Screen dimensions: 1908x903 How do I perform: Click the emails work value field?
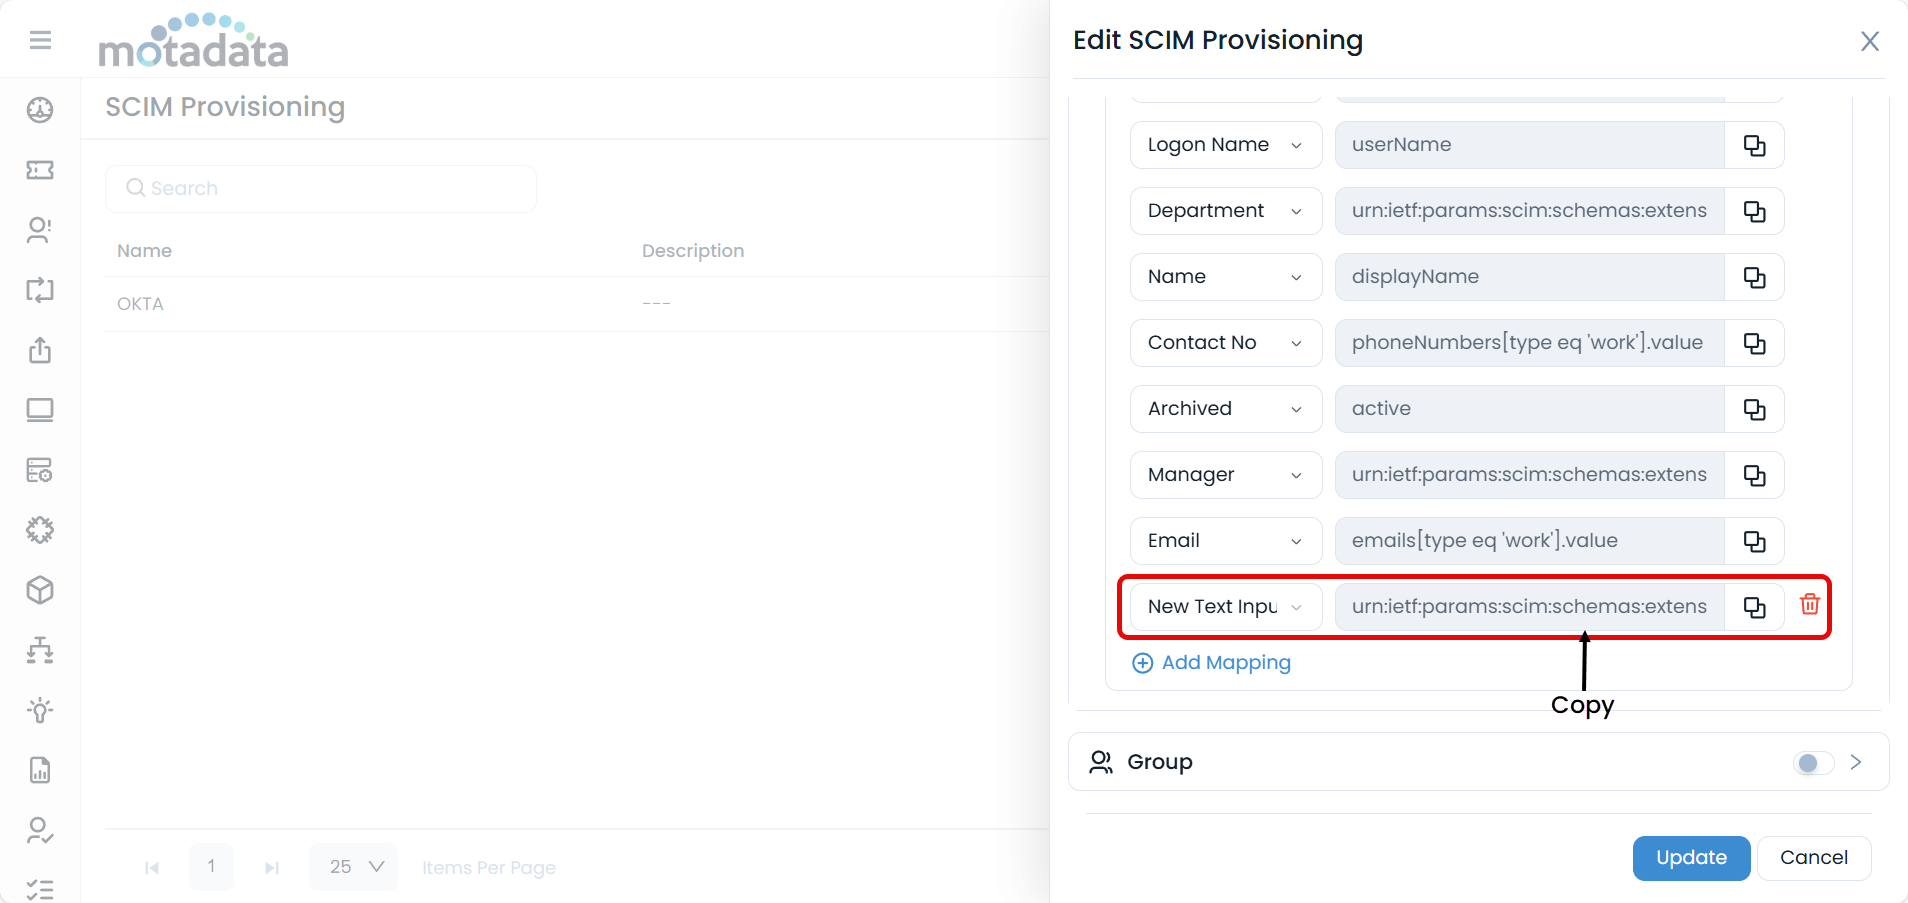[1528, 541]
